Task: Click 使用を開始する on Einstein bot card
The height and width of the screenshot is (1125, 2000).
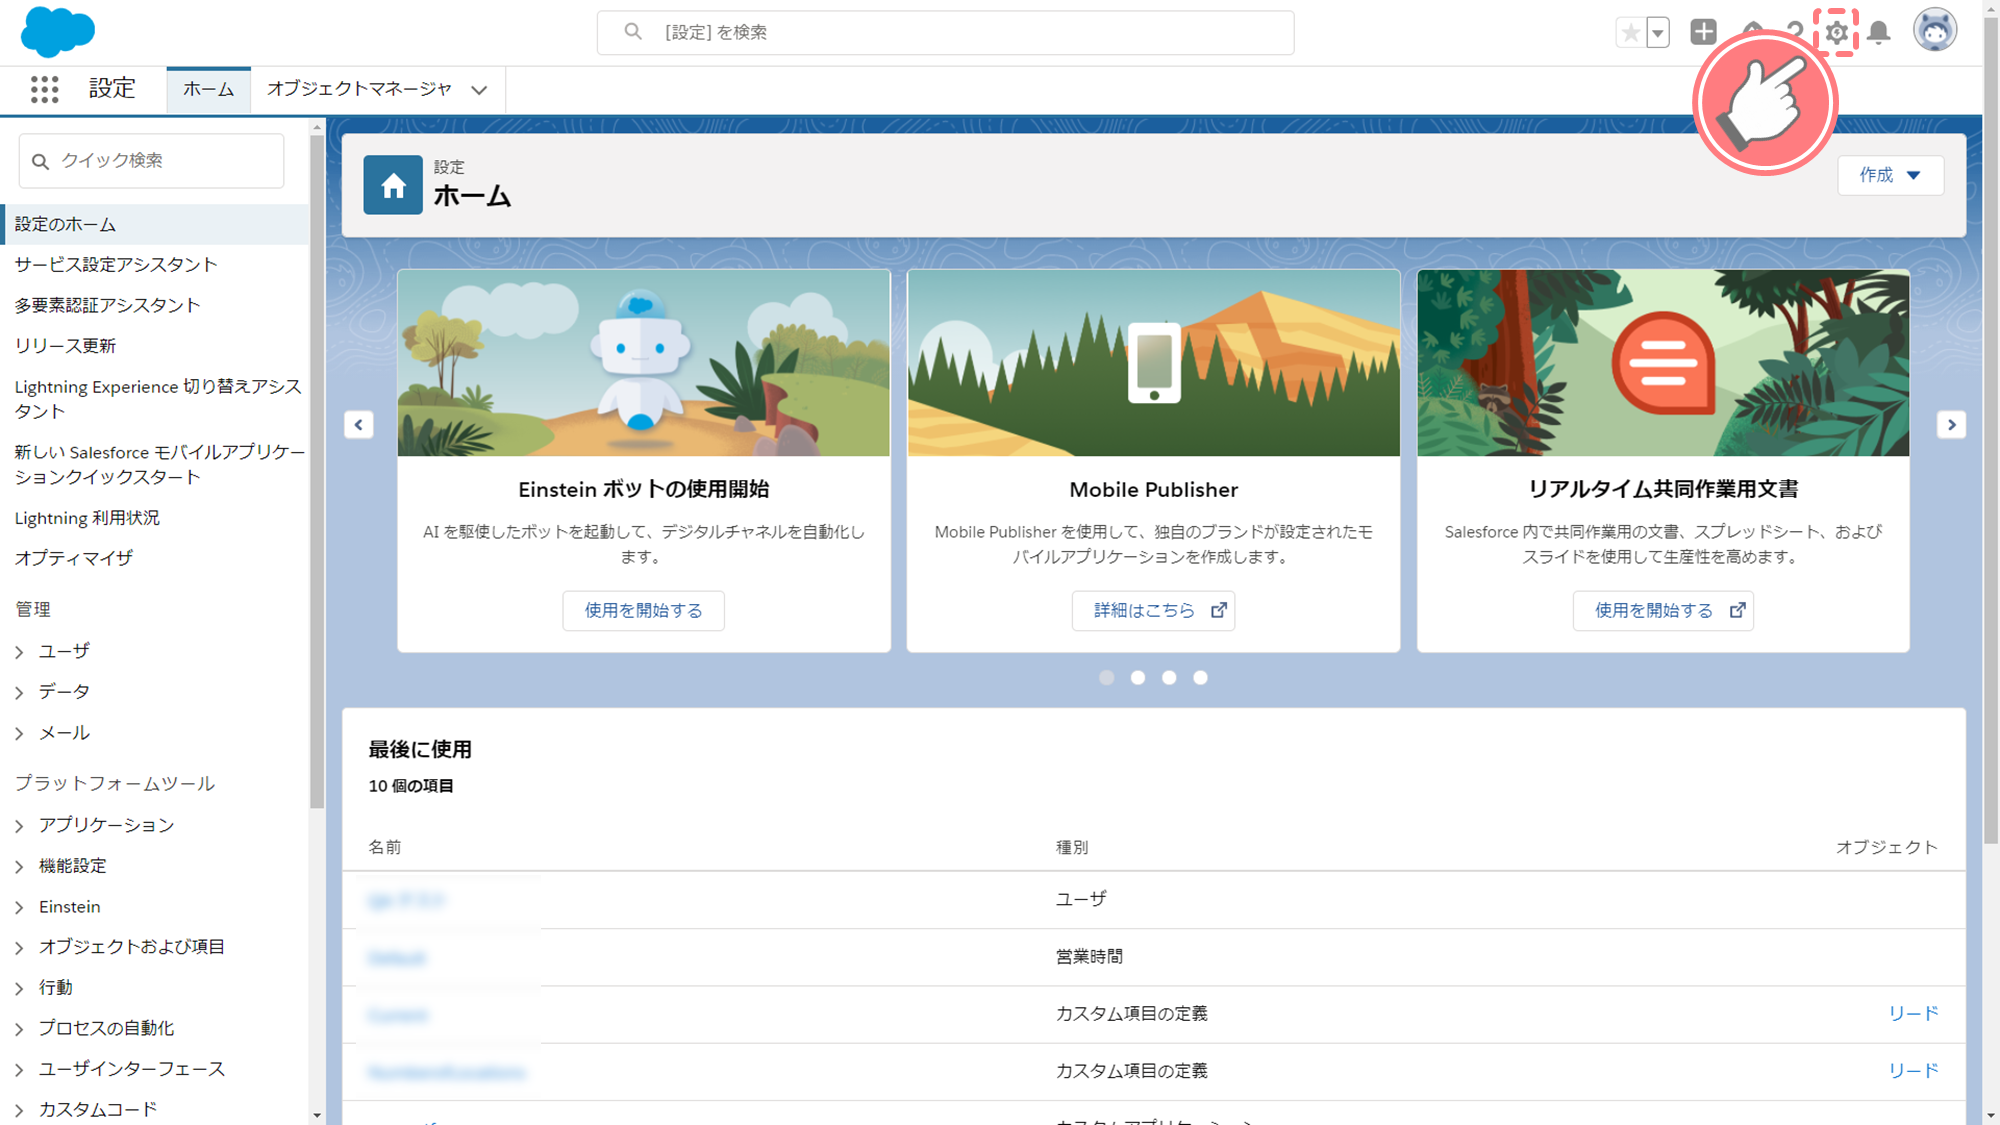Action: coord(643,610)
